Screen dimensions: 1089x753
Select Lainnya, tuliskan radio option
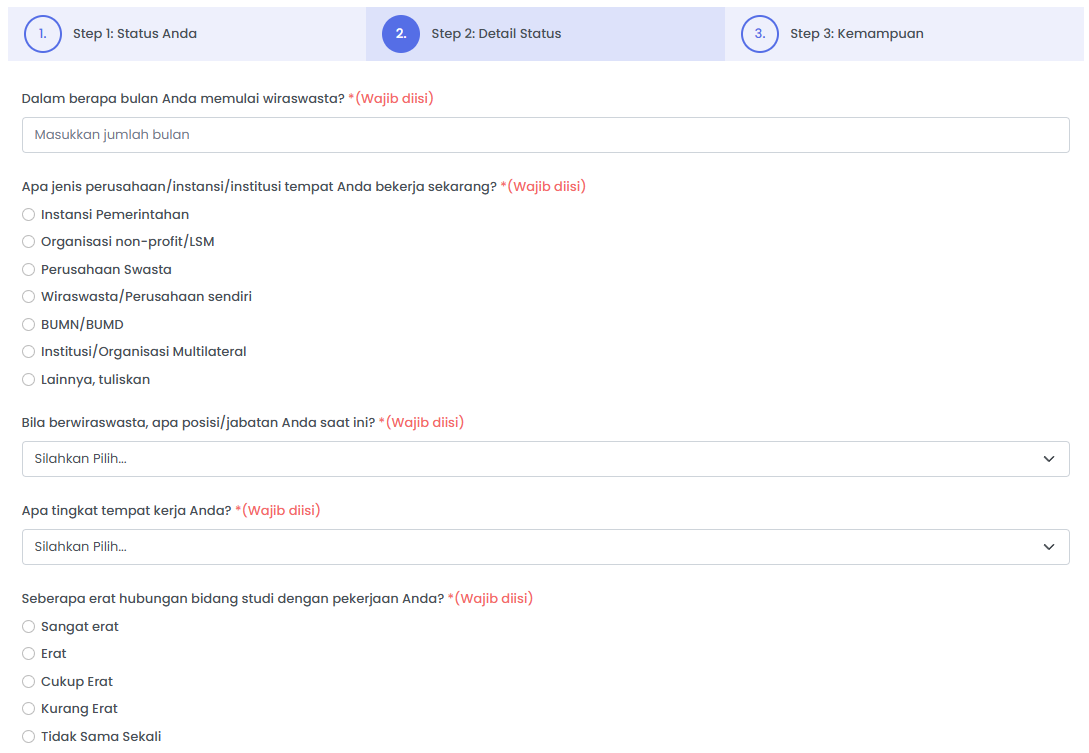click(x=29, y=380)
